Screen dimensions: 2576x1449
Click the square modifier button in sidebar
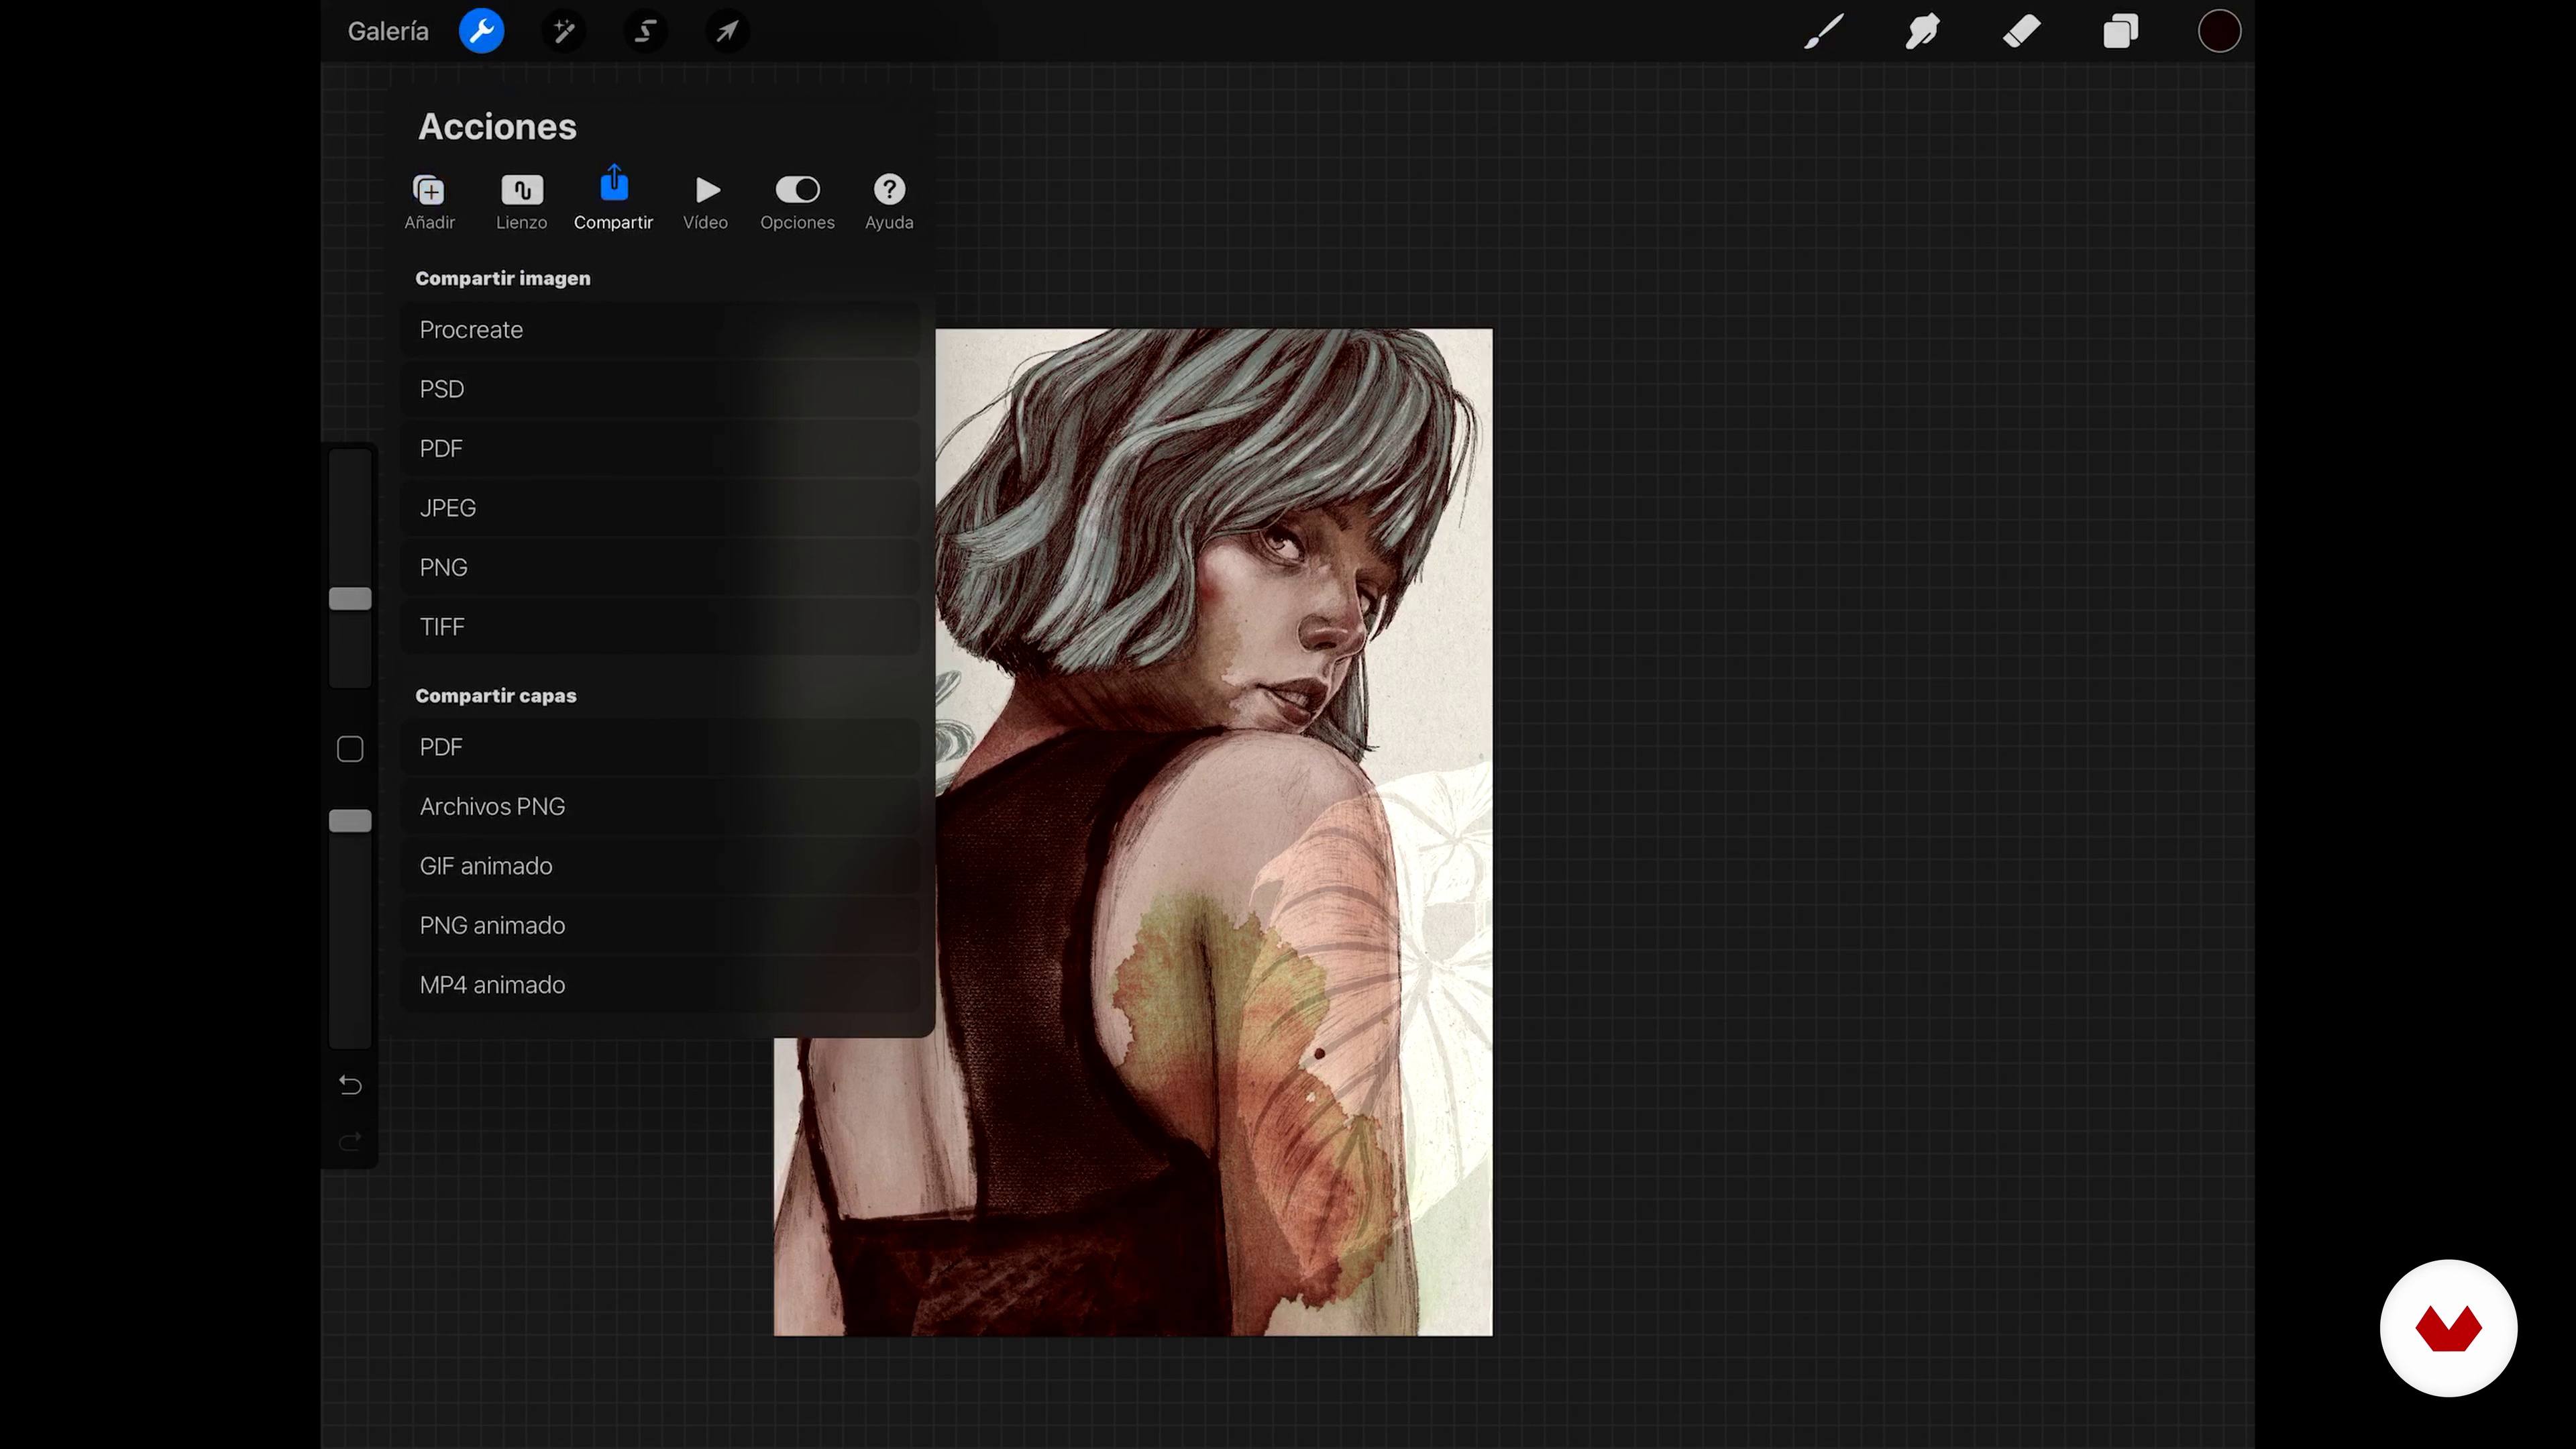pos(350,749)
